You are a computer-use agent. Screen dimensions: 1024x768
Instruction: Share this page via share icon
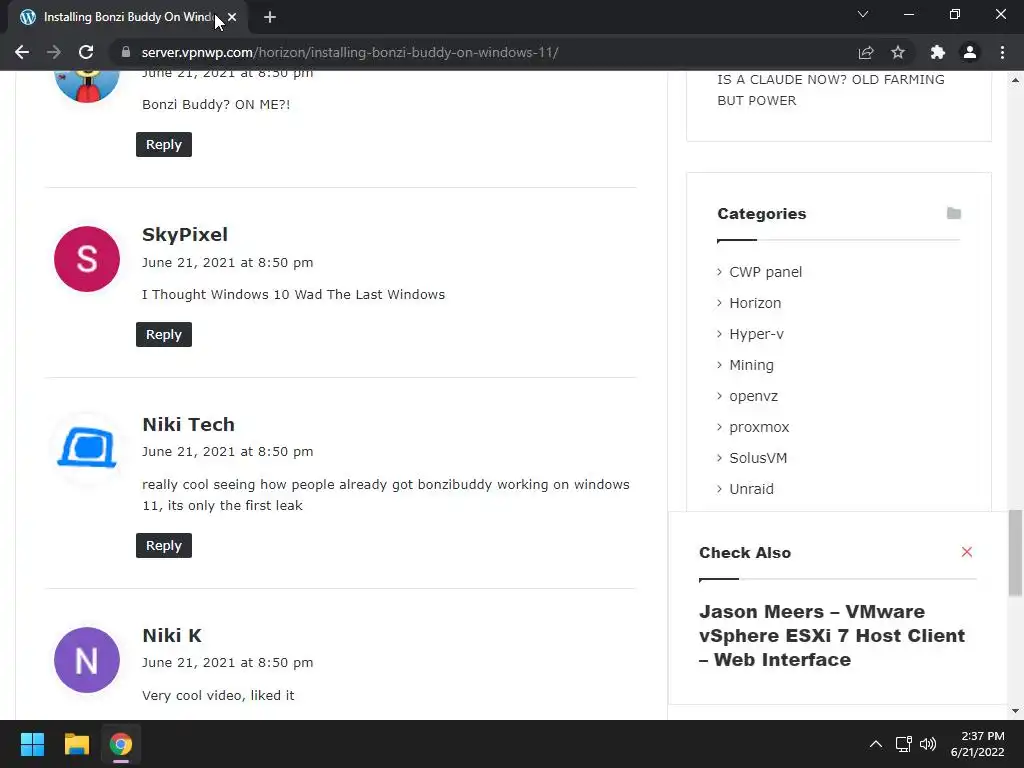point(866,52)
